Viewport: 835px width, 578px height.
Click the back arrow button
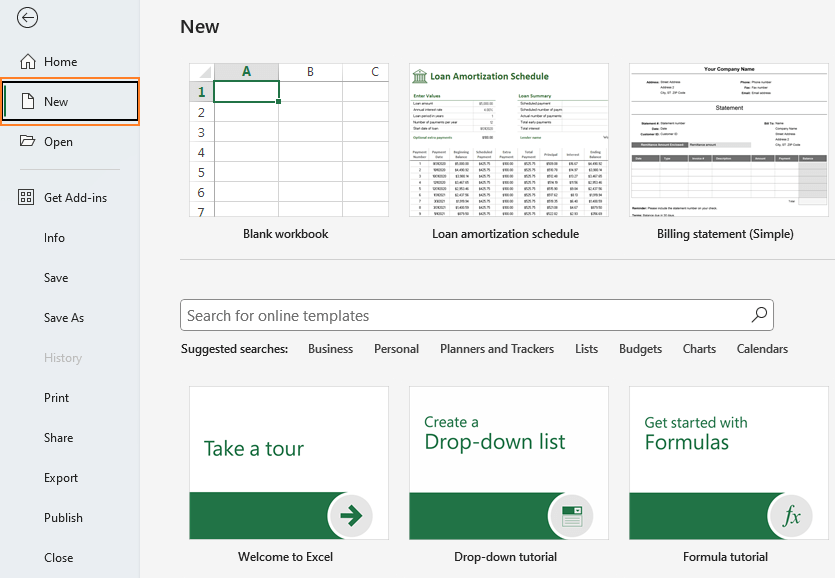(x=27, y=18)
